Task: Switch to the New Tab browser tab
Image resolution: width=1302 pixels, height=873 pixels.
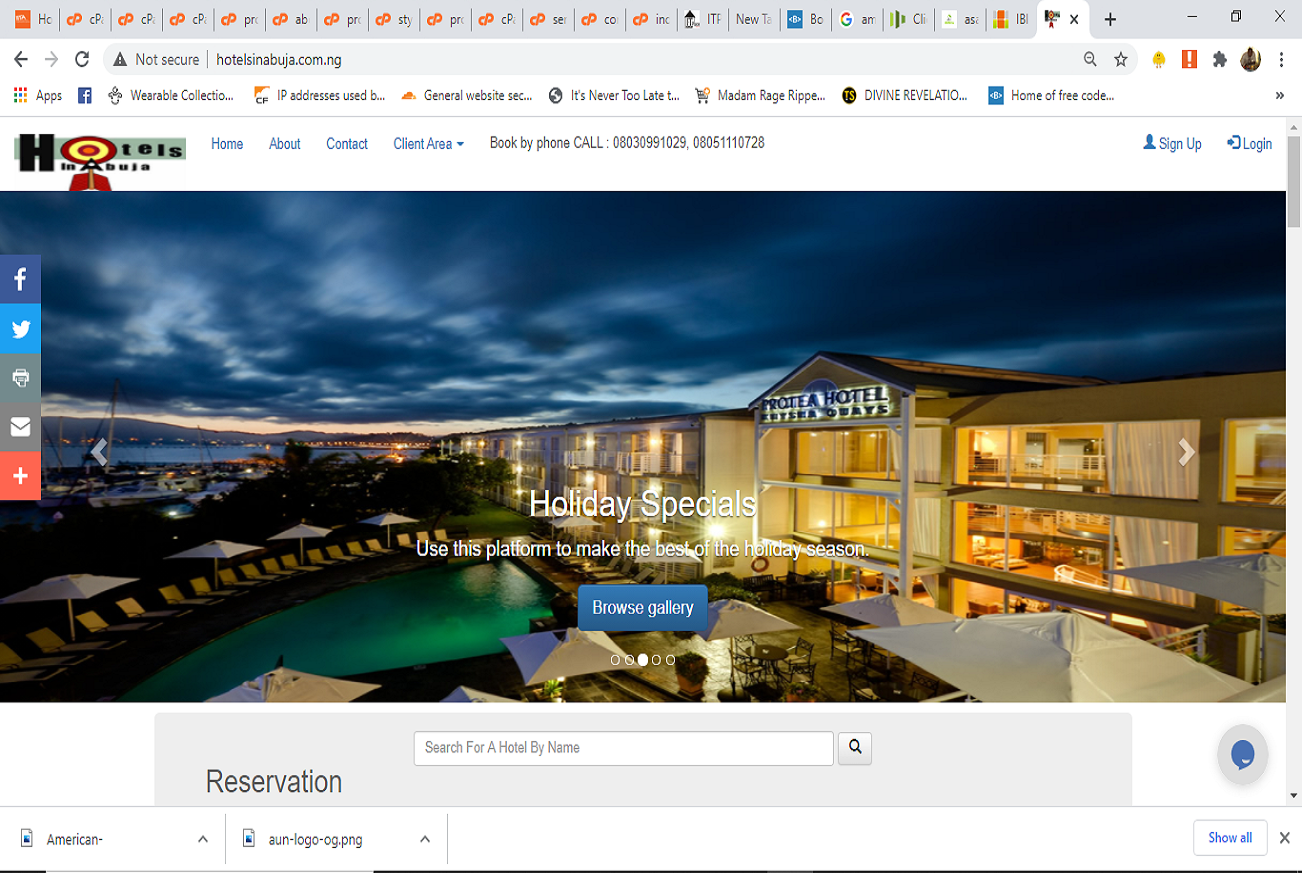Action: [753, 19]
